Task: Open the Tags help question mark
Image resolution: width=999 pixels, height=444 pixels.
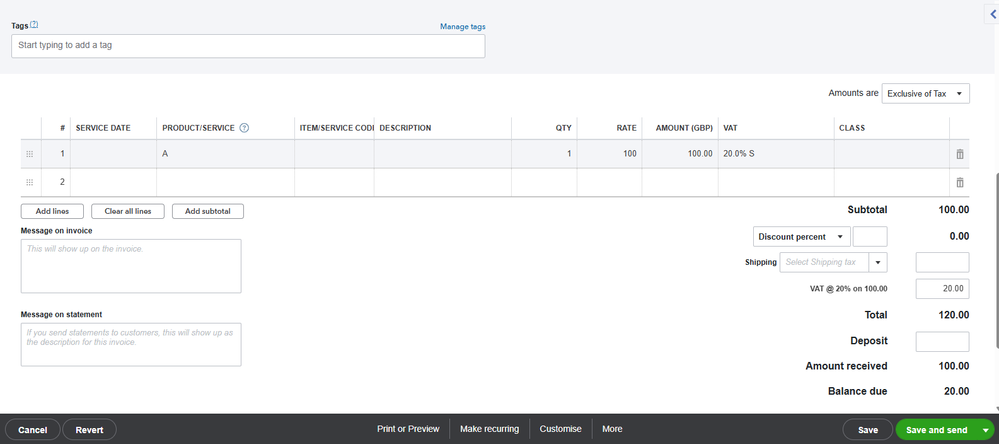Action: pyautogui.click(x=34, y=24)
